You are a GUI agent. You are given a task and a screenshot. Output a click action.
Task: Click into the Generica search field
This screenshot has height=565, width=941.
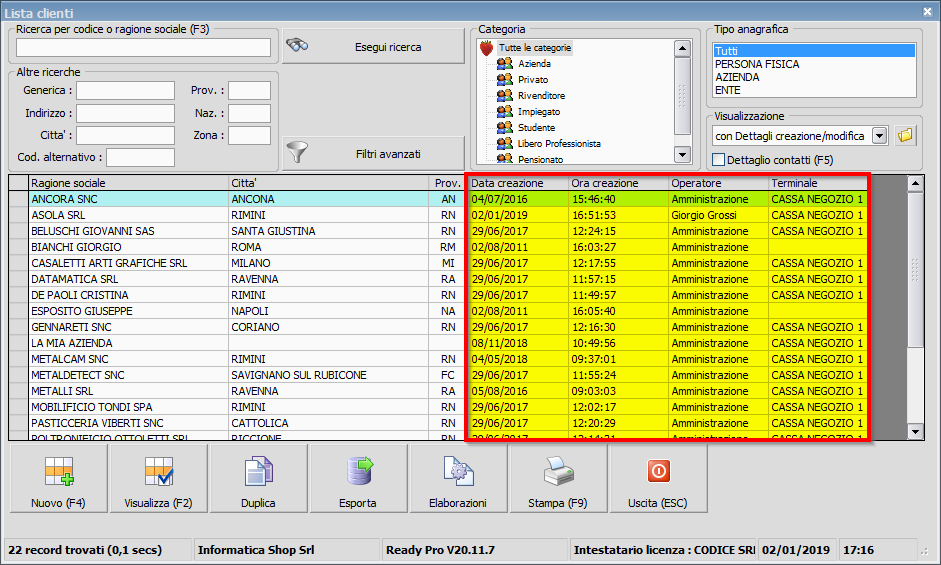click(125, 90)
